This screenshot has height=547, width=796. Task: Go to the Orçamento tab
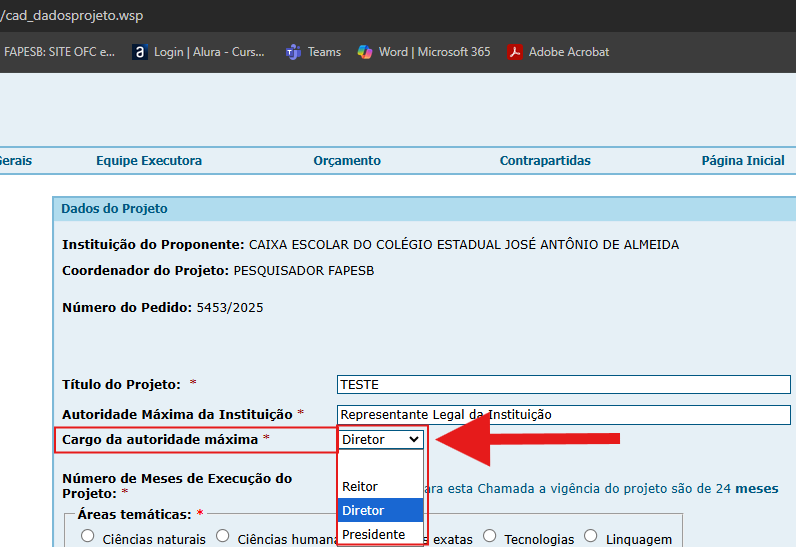pyautogui.click(x=347, y=161)
